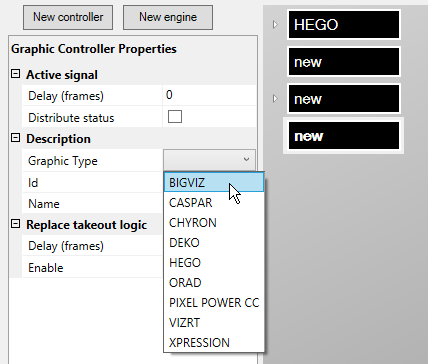Click the Replace takeout logic header text

coord(87,225)
